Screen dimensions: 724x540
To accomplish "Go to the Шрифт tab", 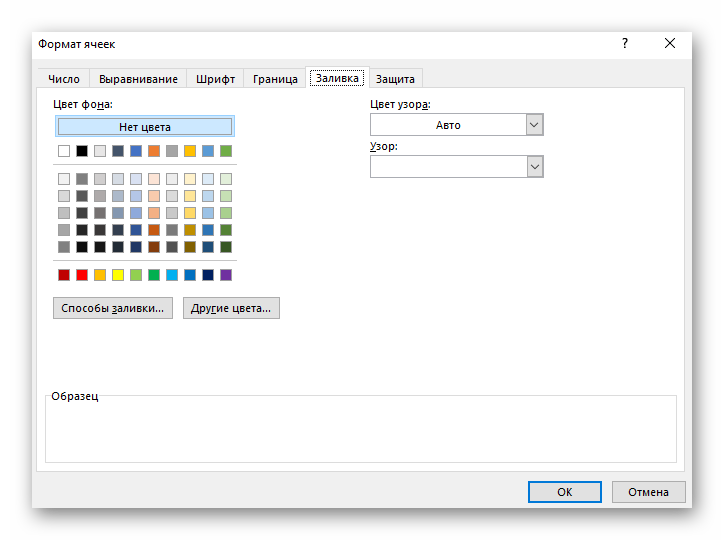I will tap(215, 79).
